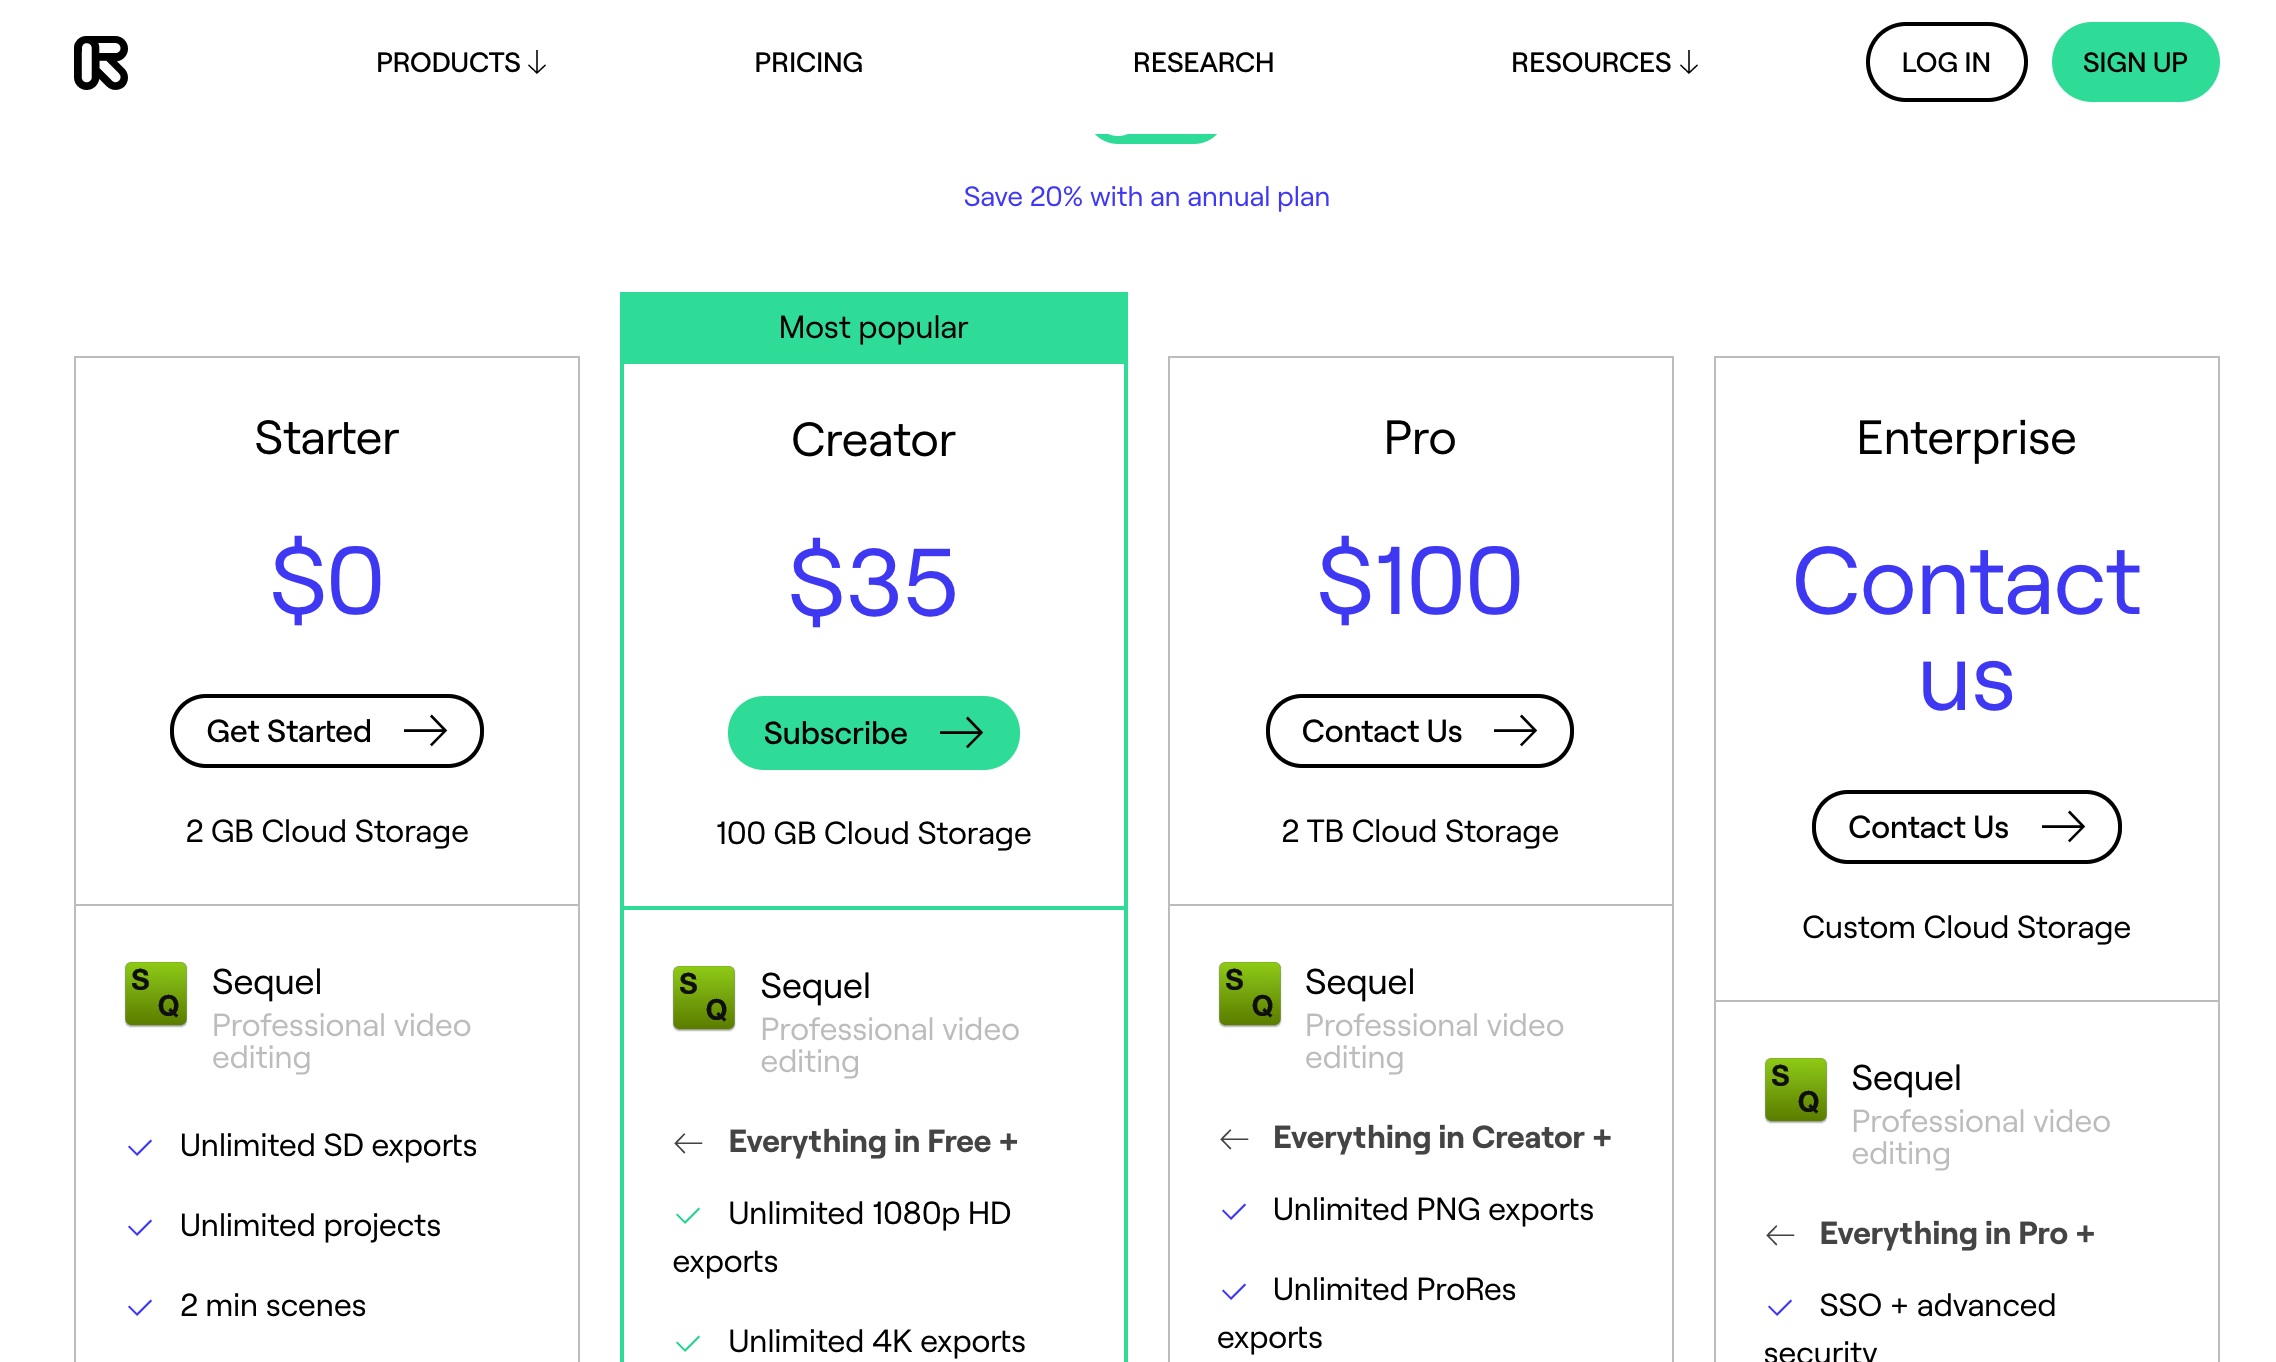Click the checkmark beside Unlimited PNG exports
Image resolution: width=2276 pixels, height=1362 pixels.
tap(1235, 1211)
